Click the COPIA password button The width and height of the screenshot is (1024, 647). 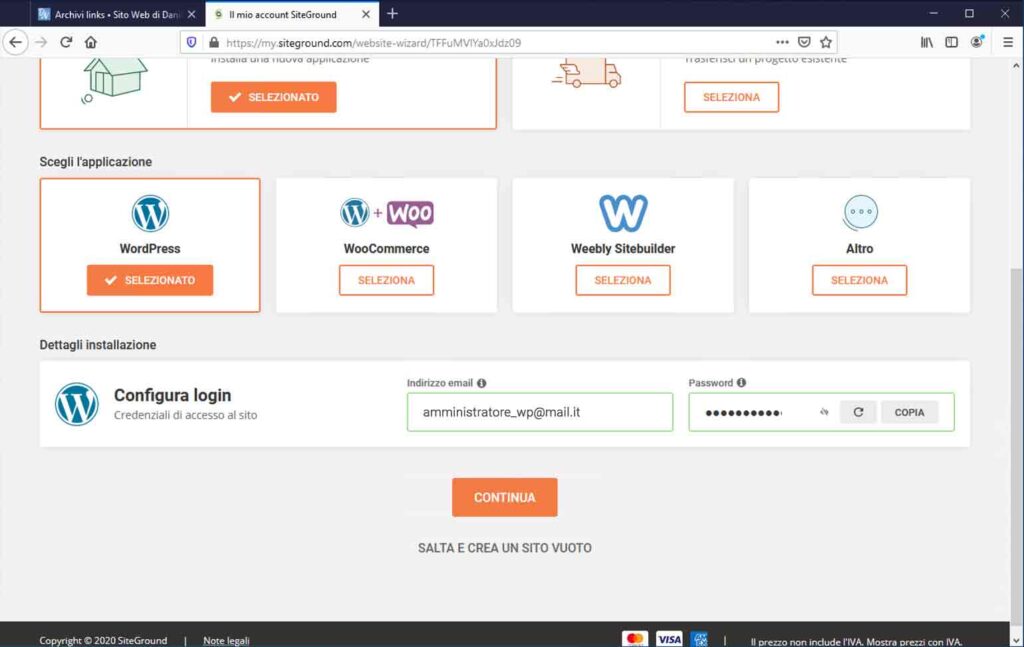[909, 412]
